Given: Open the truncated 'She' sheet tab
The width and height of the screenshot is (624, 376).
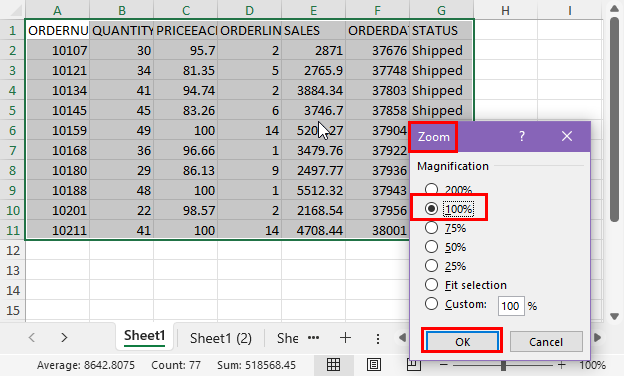Looking at the screenshot, I should [x=288, y=338].
